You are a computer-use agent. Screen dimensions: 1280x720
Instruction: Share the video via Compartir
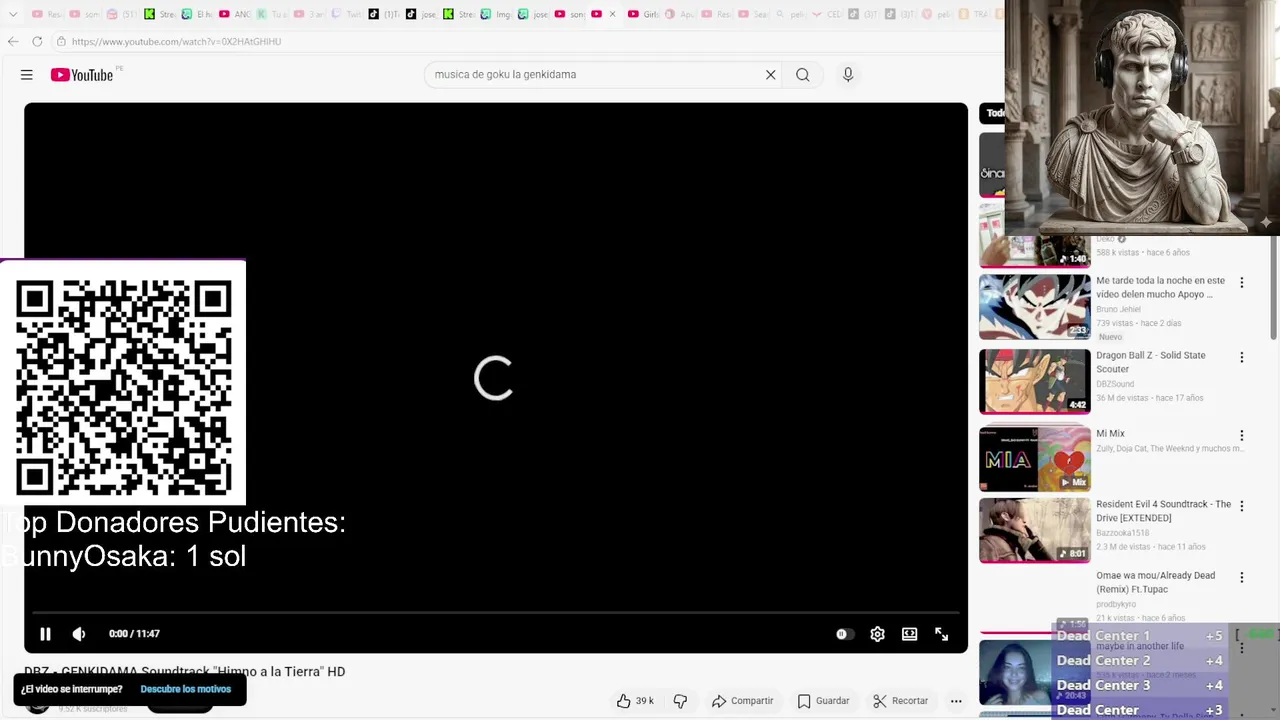pyautogui.click(x=742, y=701)
